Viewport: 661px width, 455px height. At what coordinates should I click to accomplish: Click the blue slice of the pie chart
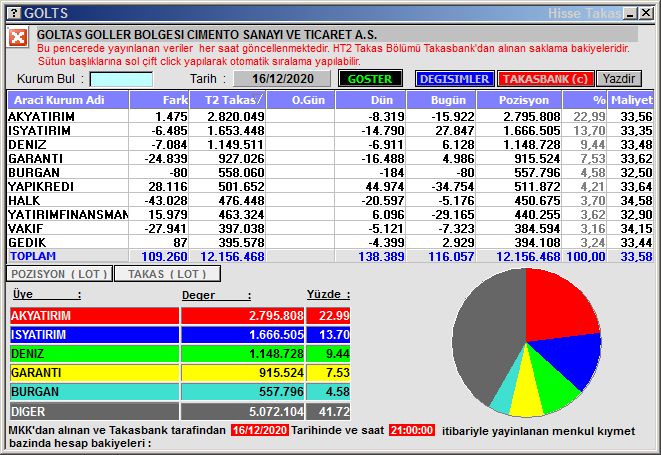click(573, 358)
